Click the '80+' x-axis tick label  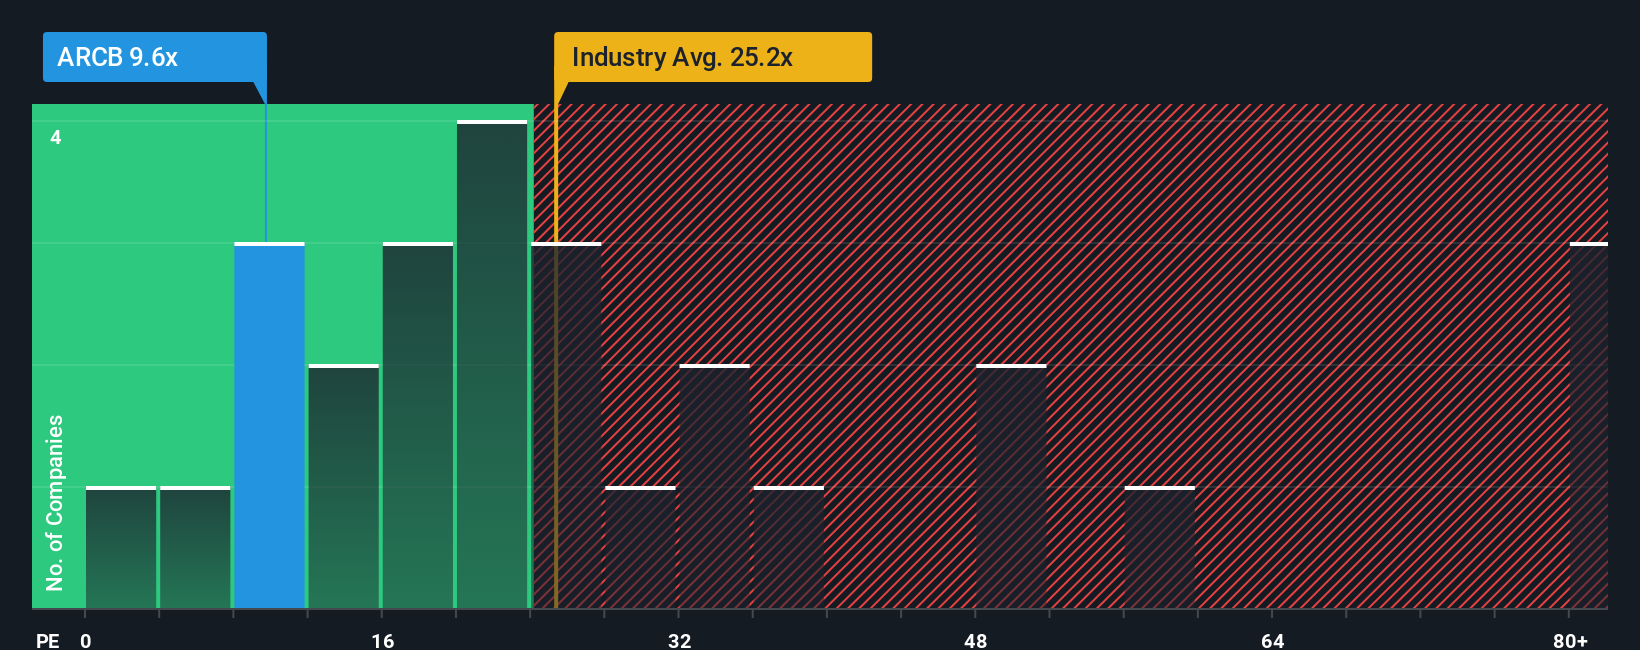click(x=1570, y=640)
